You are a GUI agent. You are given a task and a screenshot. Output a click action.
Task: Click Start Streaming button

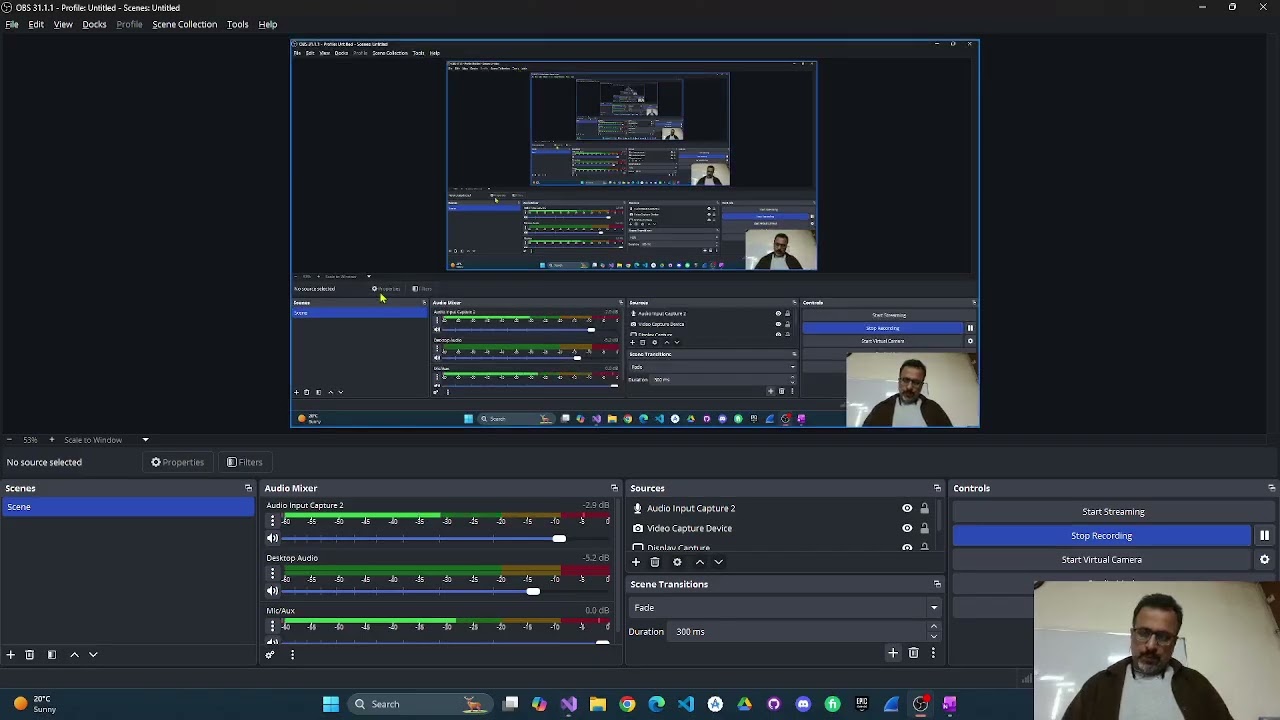click(x=1113, y=512)
